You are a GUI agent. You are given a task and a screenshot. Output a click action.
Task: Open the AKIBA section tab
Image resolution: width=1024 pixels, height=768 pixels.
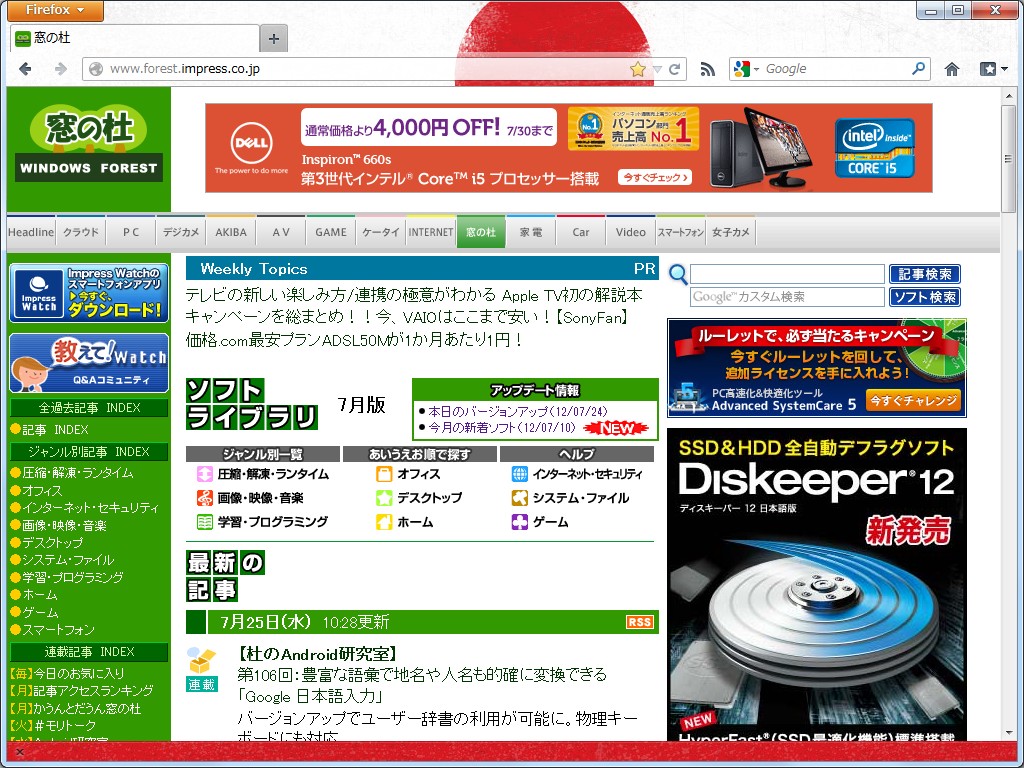(230, 231)
